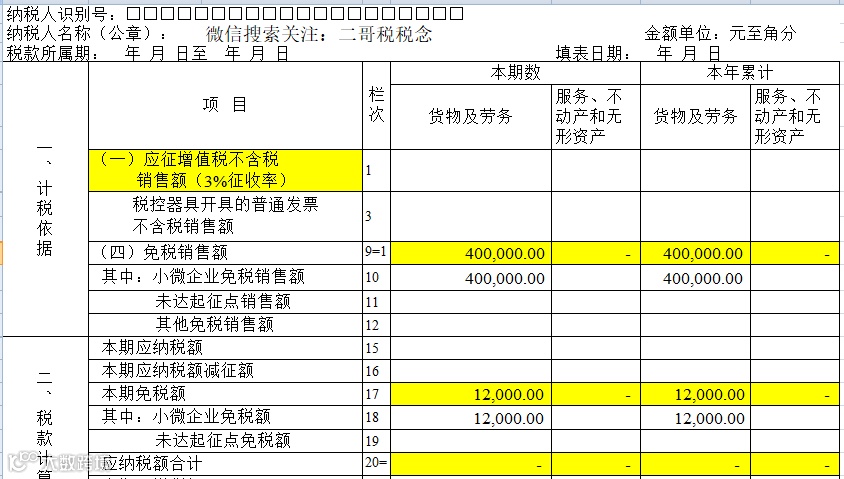Select empty row 1 本期数 货物及劳务 cell
844x479 pixels.
point(471,171)
